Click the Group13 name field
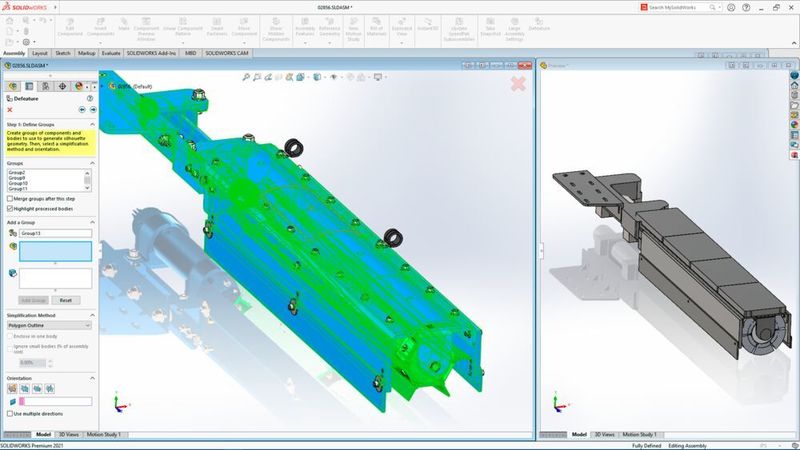The width and height of the screenshot is (800, 450). (x=56, y=233)
